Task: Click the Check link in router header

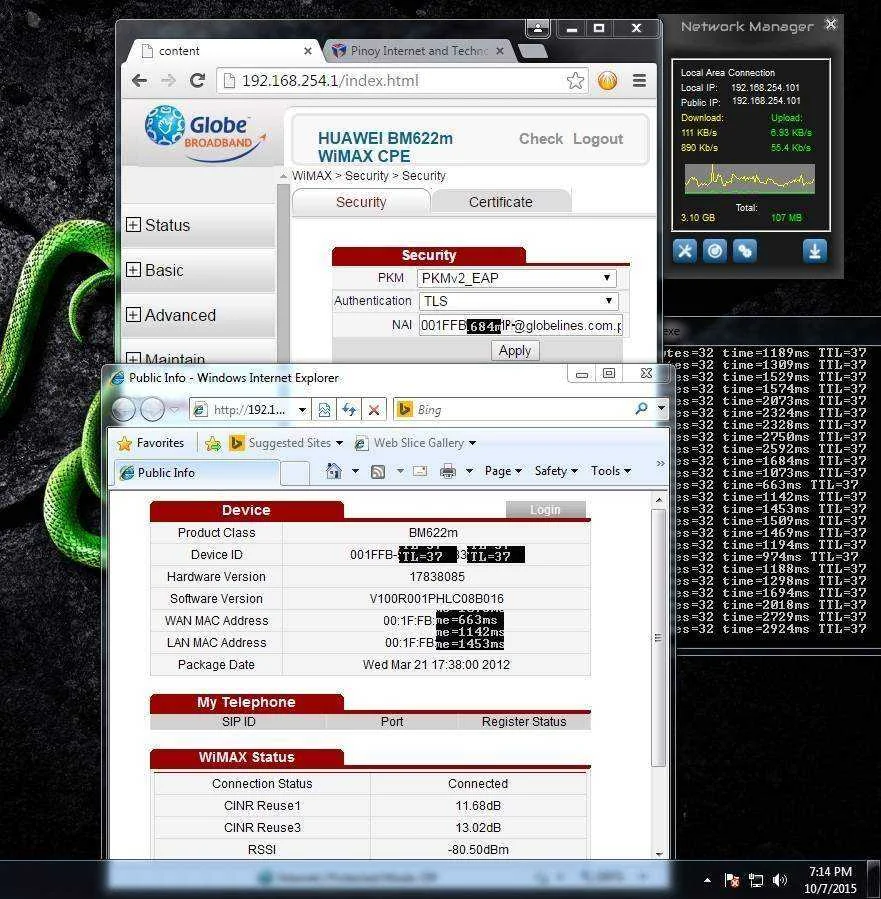Action: click(x=541, y=139)
